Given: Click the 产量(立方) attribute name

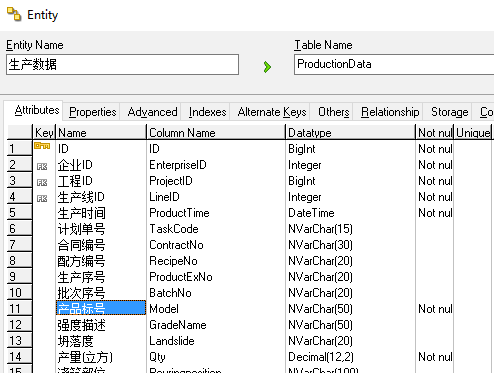Looking at the screenshot, I should [x=85, y=357].
